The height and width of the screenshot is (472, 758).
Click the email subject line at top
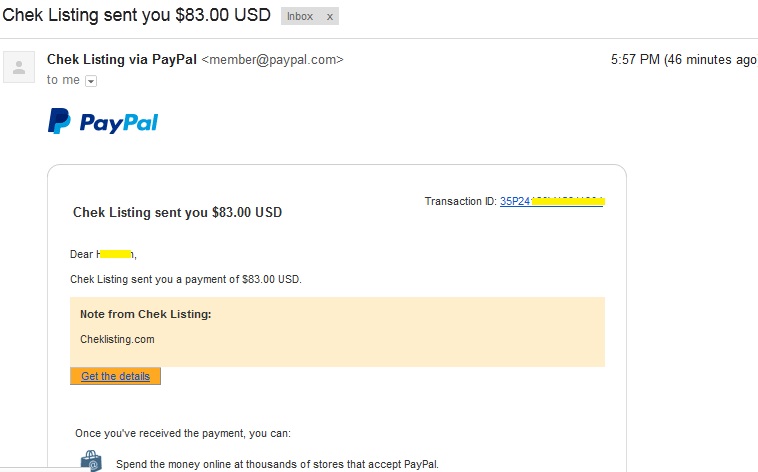click(138, 16)
